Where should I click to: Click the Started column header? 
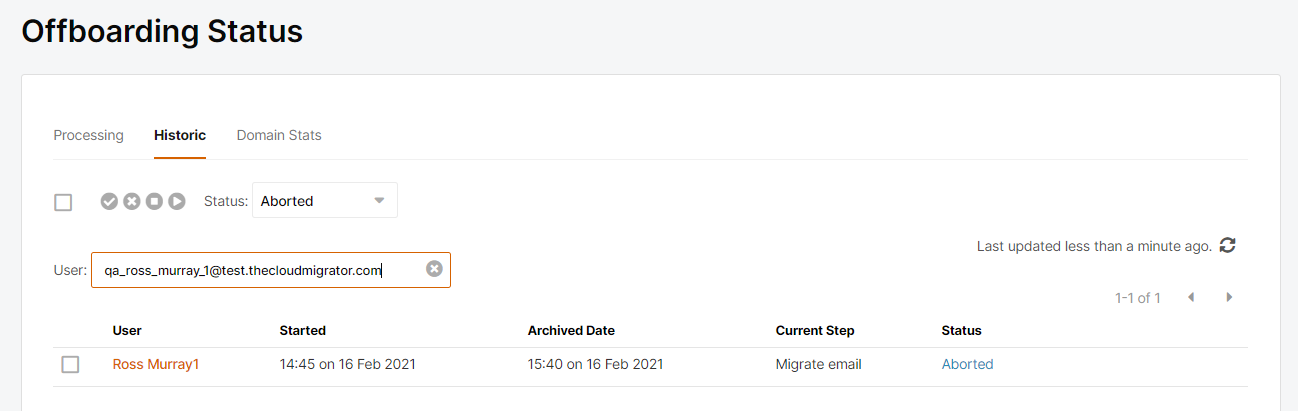pos(303,330)
